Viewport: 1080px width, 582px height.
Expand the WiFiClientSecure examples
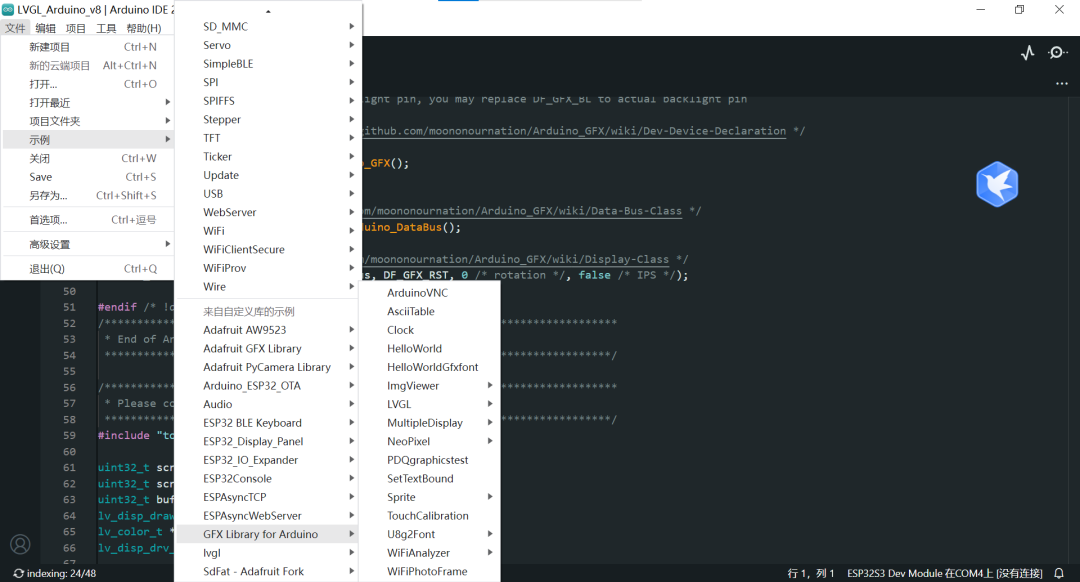(267, 249)
